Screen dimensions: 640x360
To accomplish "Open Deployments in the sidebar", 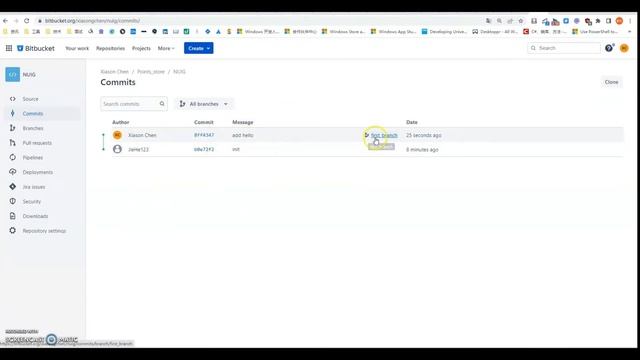I will pyautogui.click(x=38, y=172).
